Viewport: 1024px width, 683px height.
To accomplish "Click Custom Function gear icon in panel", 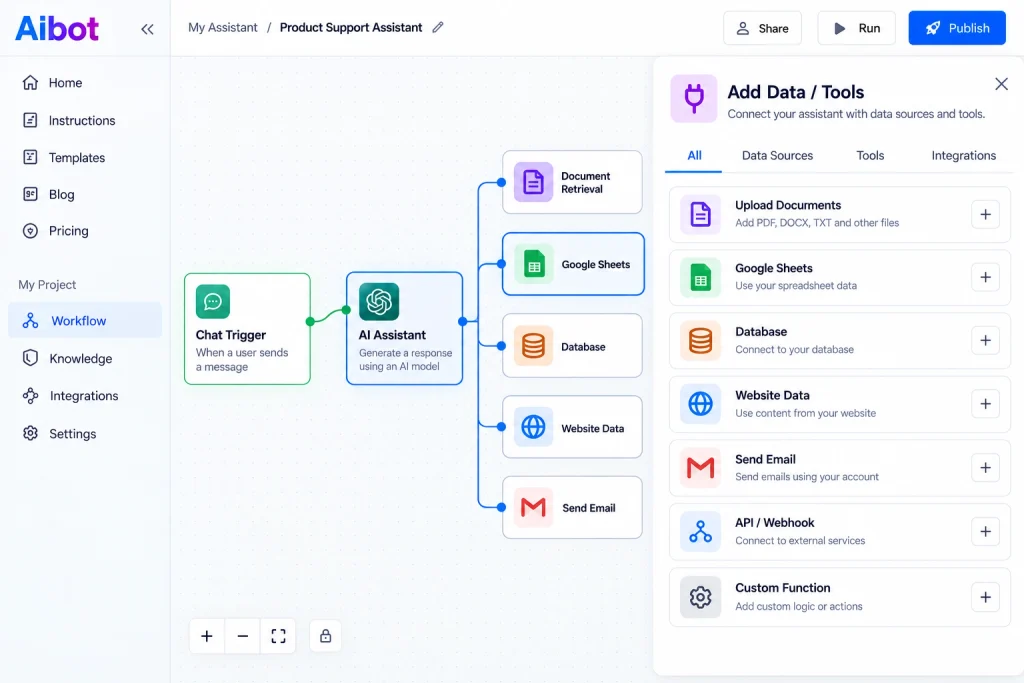I will (700, 597).
